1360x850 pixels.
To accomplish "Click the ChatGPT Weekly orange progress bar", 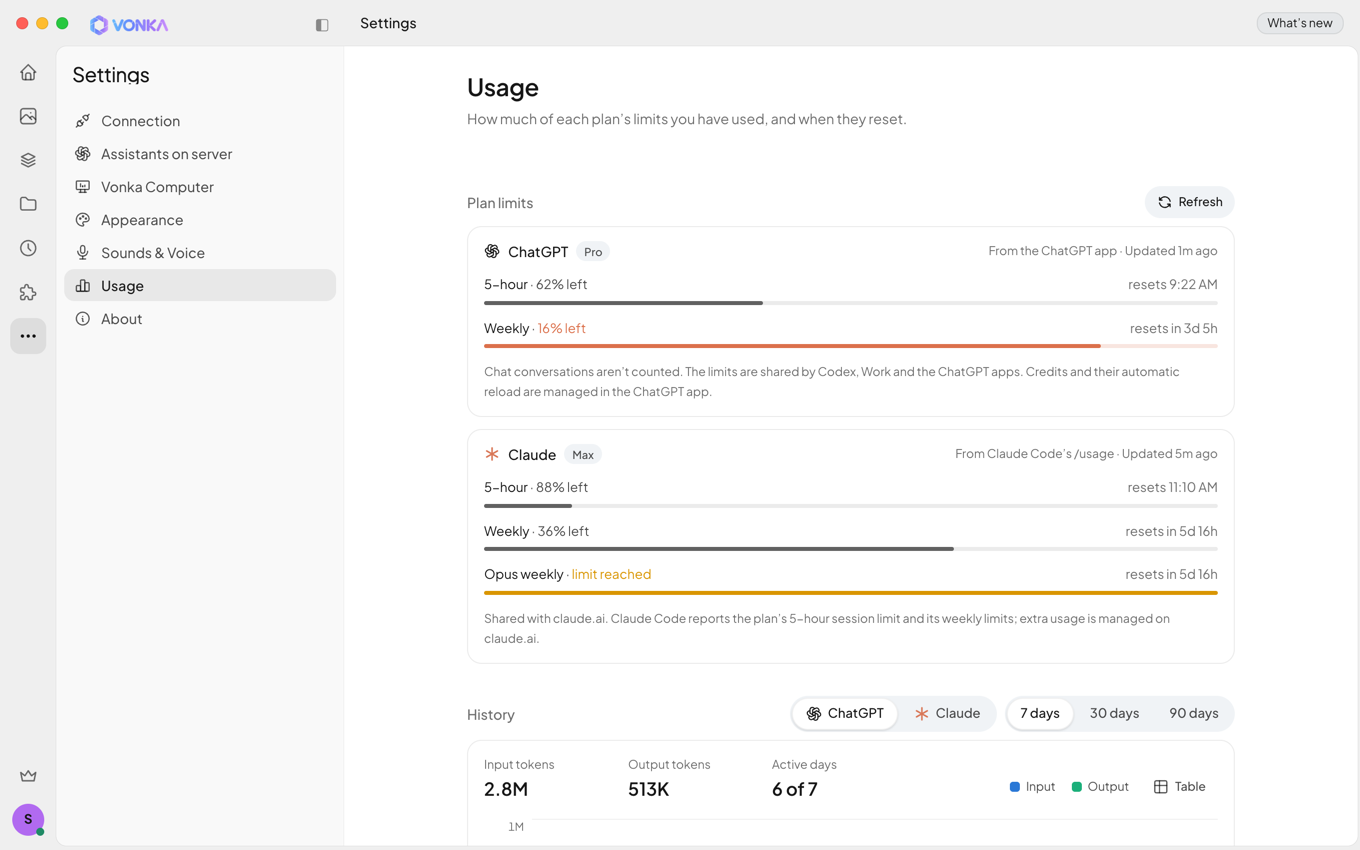I will point(851,346).
